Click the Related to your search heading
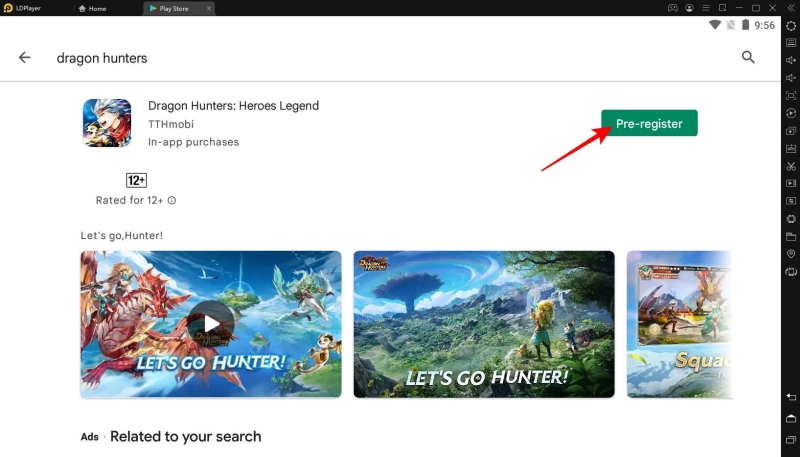This screenshot has width=800, height=457. (x=186, y=437)
